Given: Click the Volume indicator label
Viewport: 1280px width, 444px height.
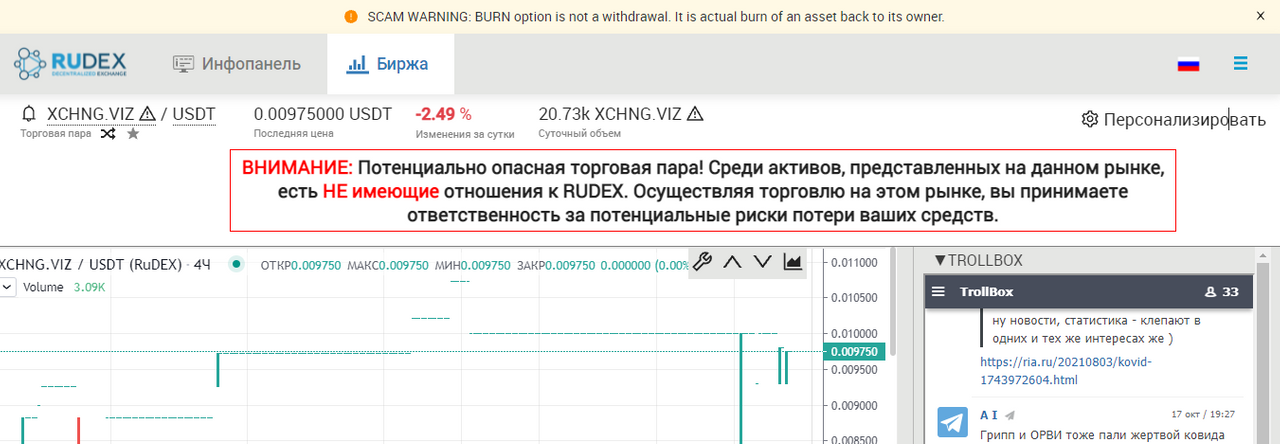Looking at the screenshot, I should click(43, 287).
